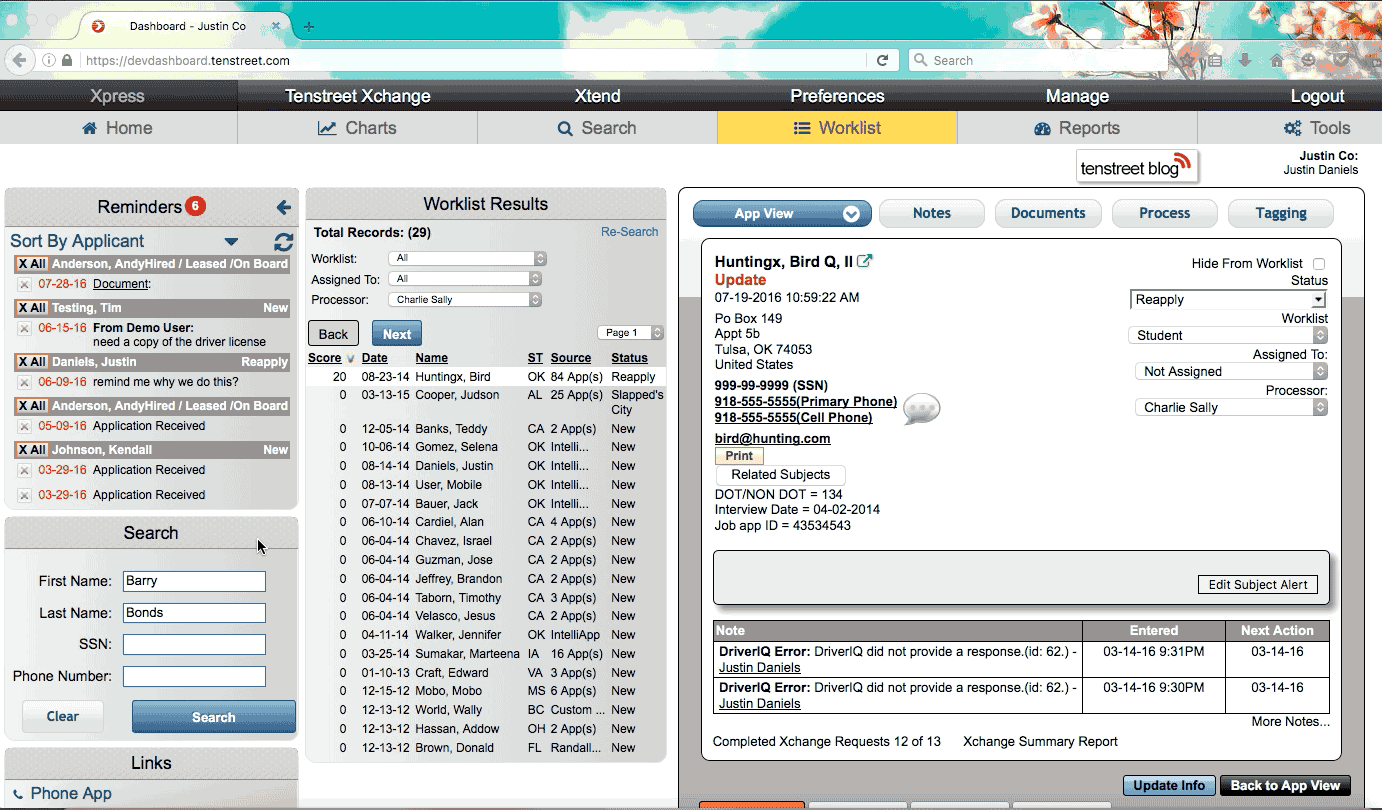1382x810 pixels.
Task: Open the Not Assigned dropdown
Action: tap(1231, 372)
